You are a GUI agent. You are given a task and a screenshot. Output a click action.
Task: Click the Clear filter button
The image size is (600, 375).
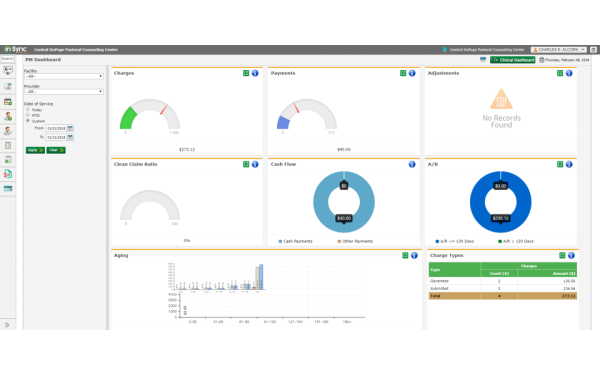pos(56,150)
